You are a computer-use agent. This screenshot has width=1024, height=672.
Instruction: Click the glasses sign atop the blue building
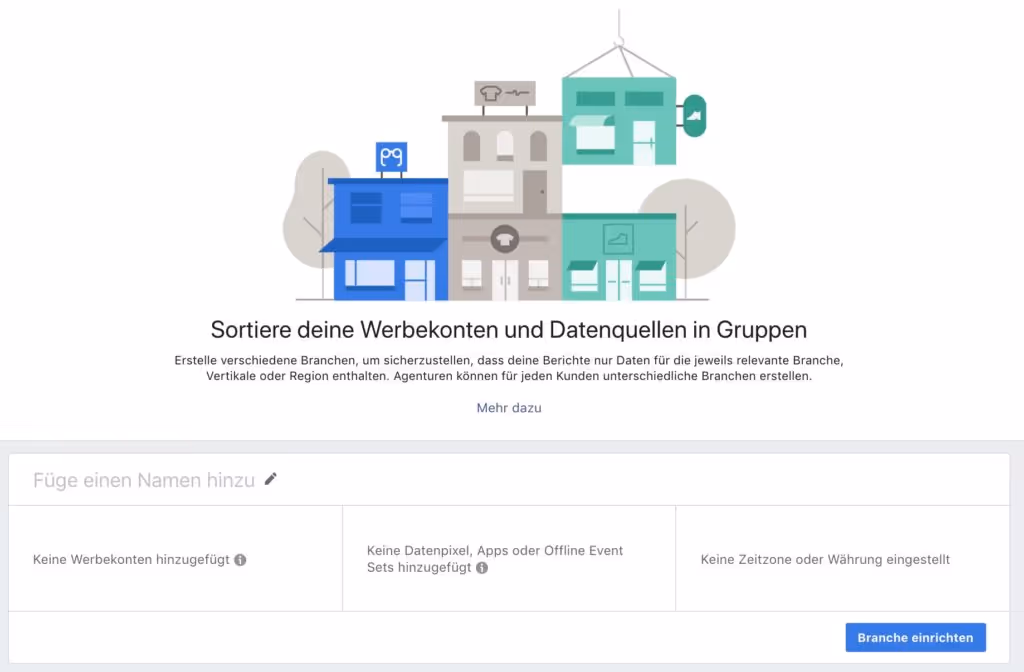pyautogui.click(x=391, y=157)
